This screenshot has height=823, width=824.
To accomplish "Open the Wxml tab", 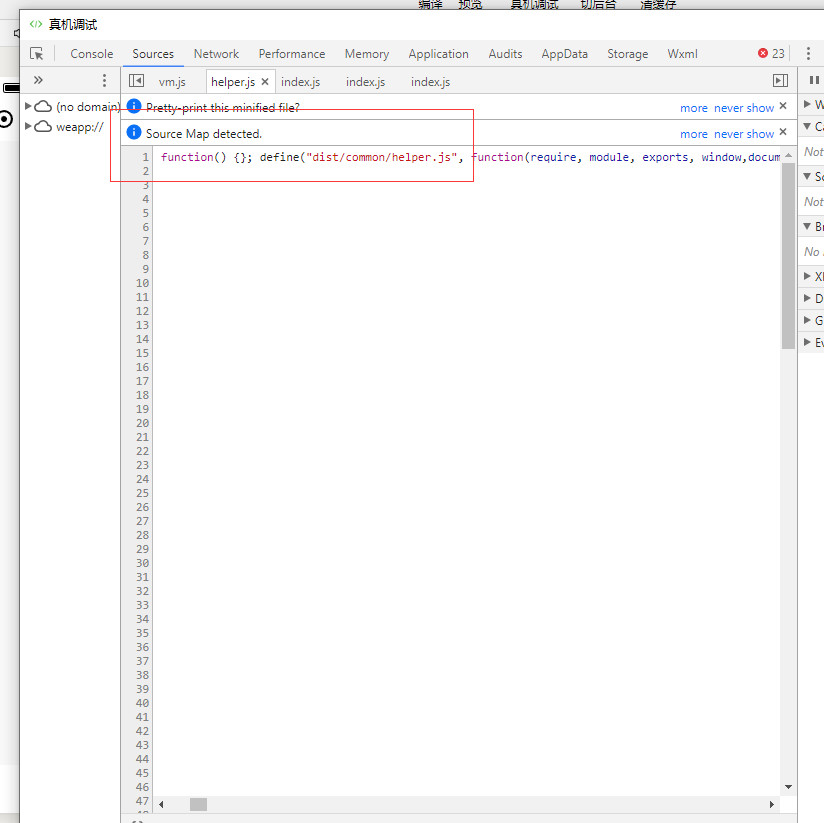I will [x=682, y=54].
